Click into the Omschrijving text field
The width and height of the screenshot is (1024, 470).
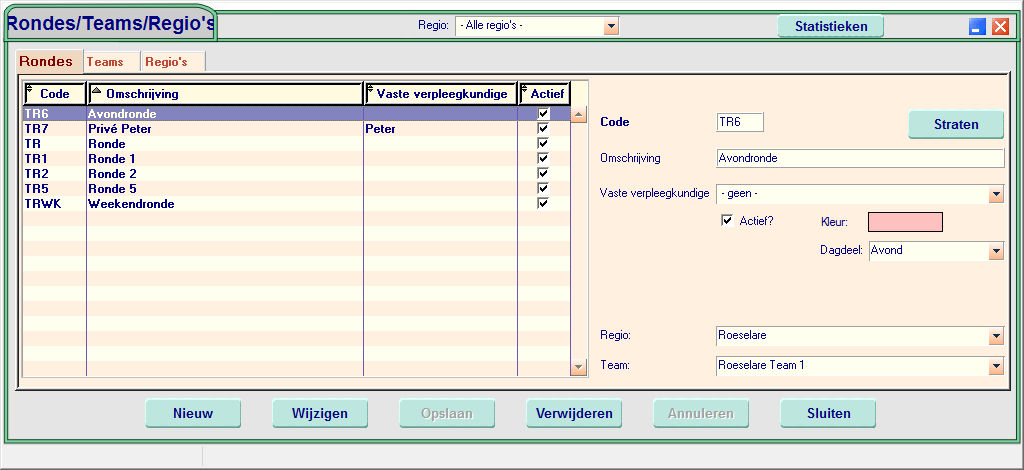860,158
